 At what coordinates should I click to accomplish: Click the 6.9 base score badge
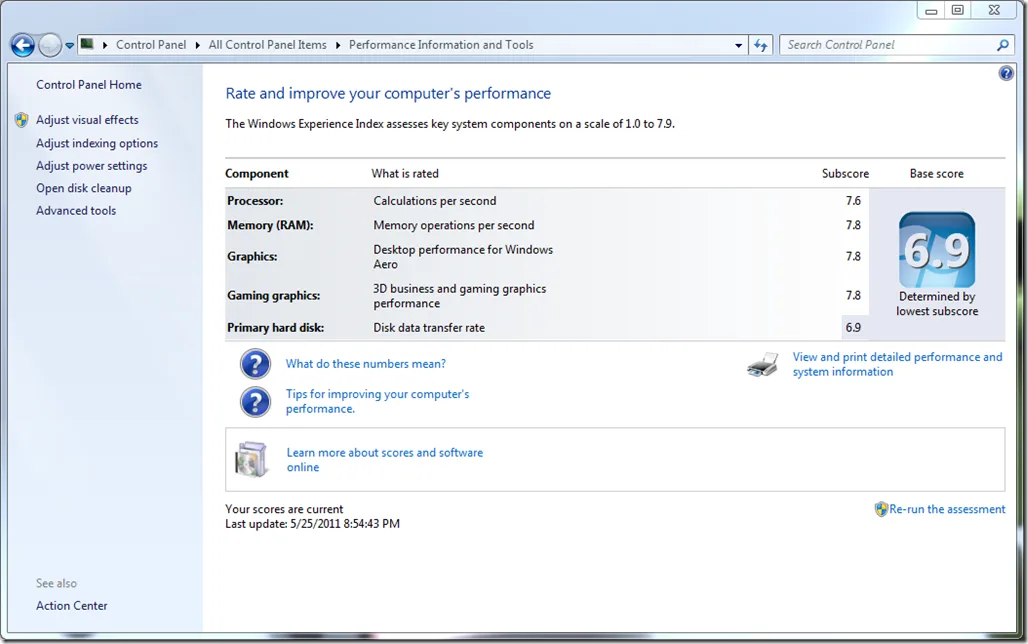937,251
